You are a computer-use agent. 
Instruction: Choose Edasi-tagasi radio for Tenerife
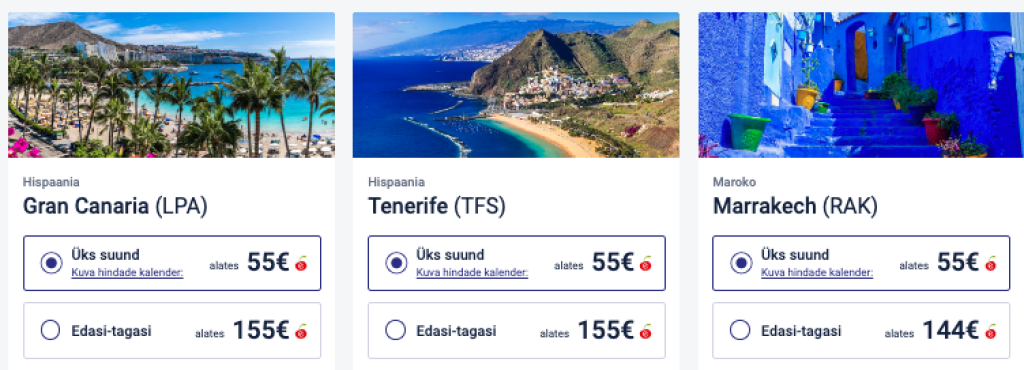click(x=395, y=330)
